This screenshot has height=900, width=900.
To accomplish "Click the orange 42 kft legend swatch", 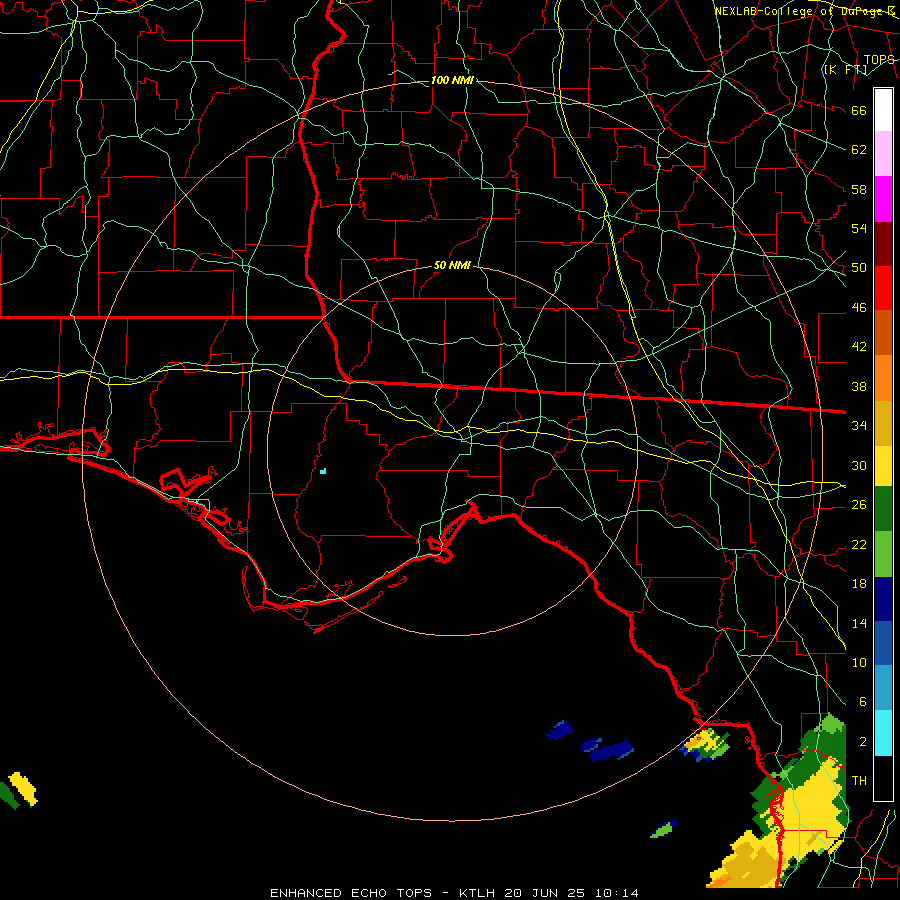I will coord(883,378).
